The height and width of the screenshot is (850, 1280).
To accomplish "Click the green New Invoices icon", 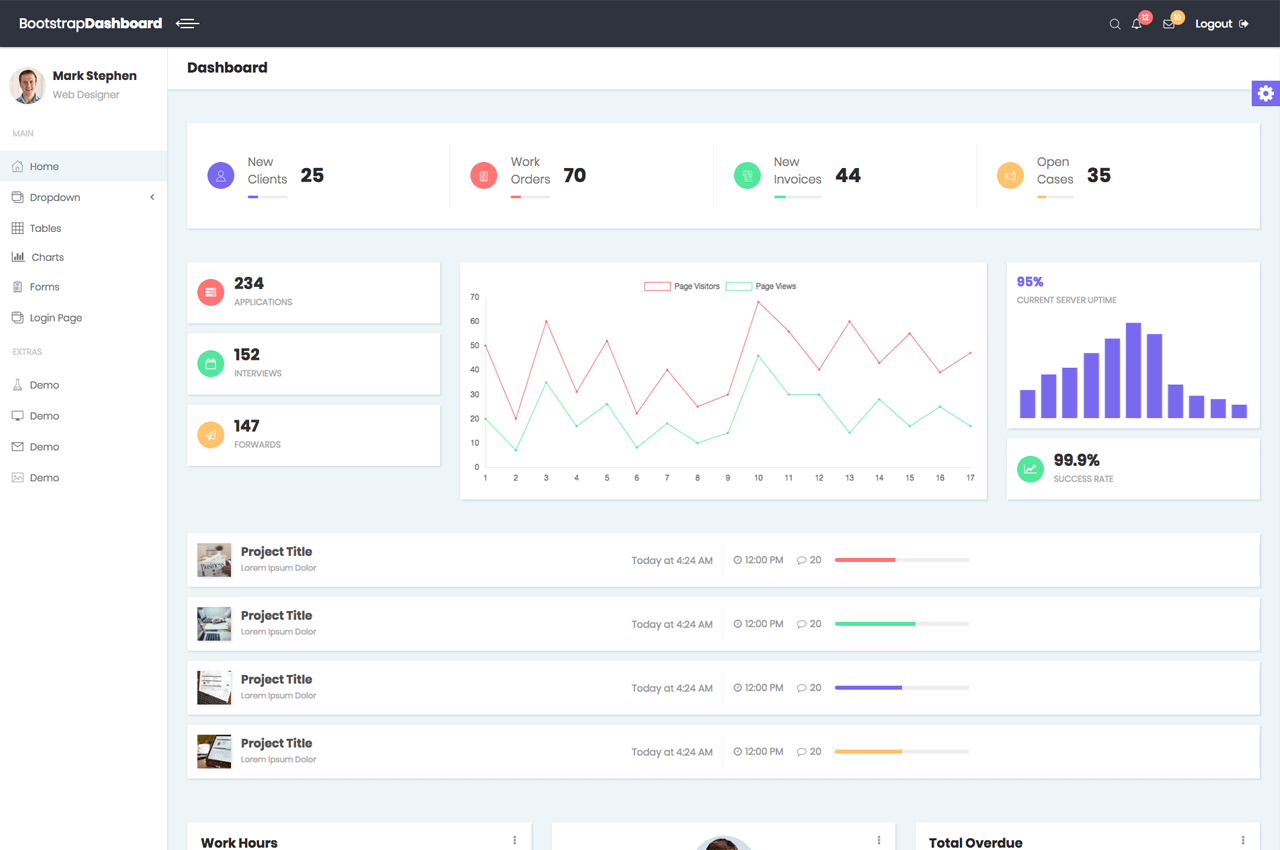I will [747, 176].
